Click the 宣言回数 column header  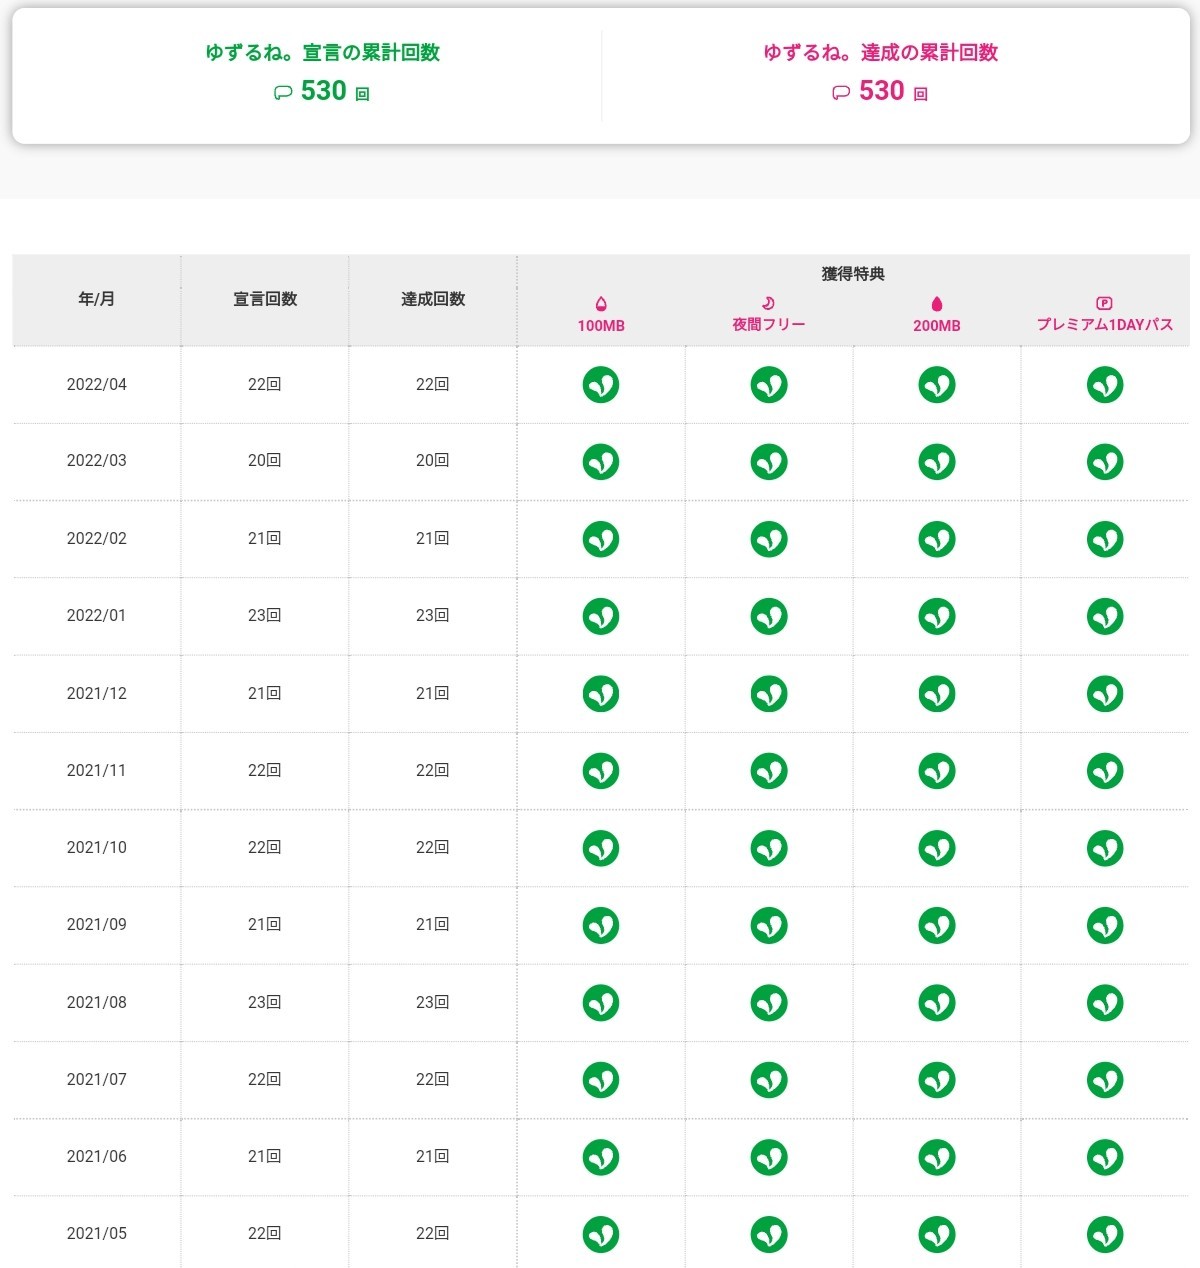pyautogui.click(x=265, y=299)
